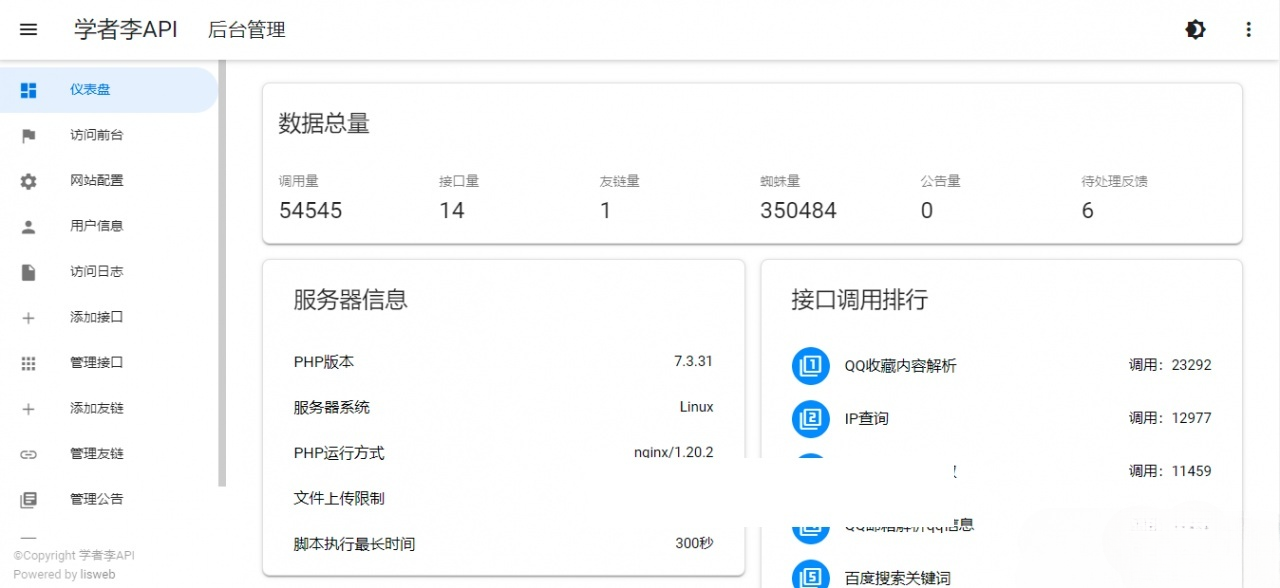
Task: Click the QQ收藏内容解析 interface icon
Action: pos(810,365)
